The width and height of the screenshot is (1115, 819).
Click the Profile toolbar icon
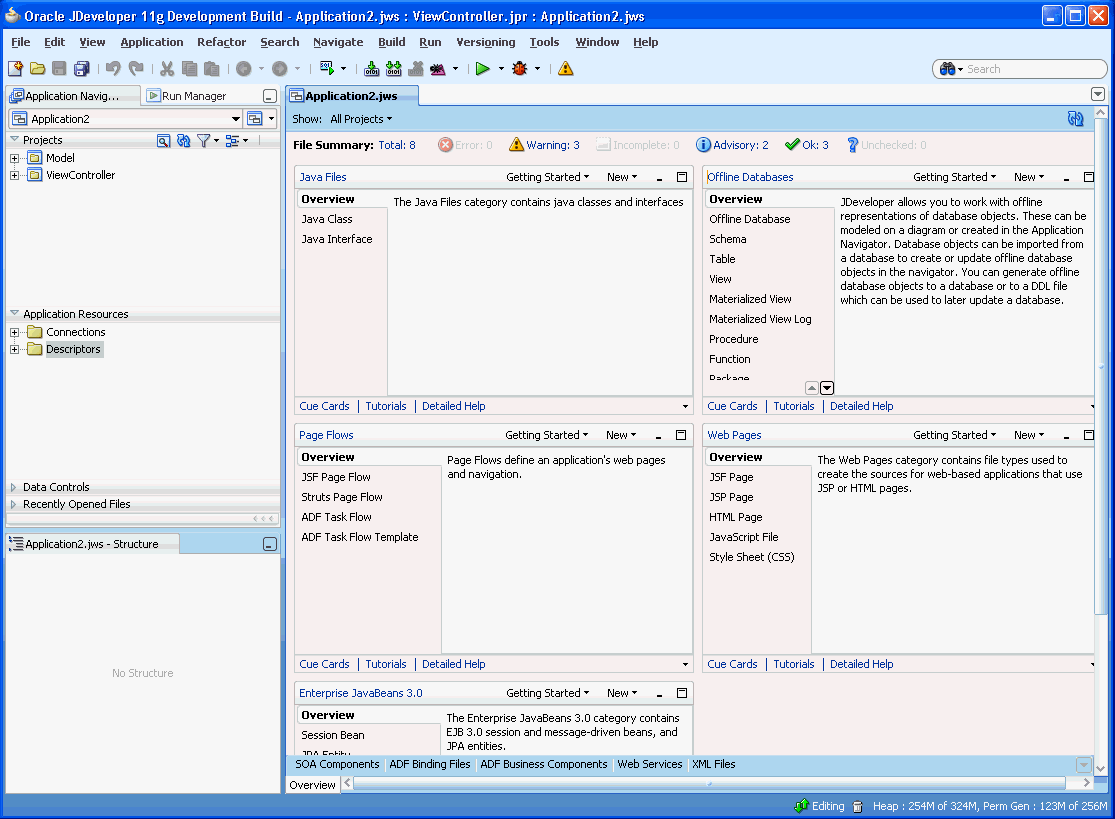(438, 69)
